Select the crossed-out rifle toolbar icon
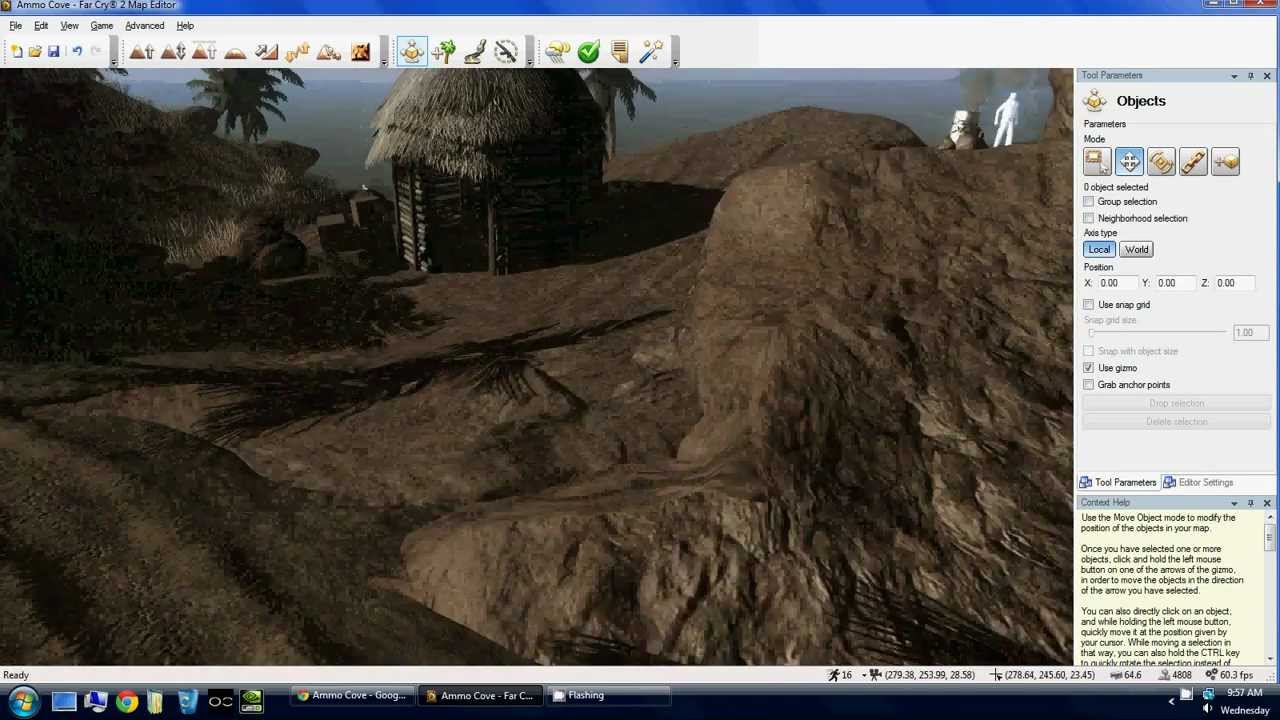The image size is (1280, 720). point(506,51)
